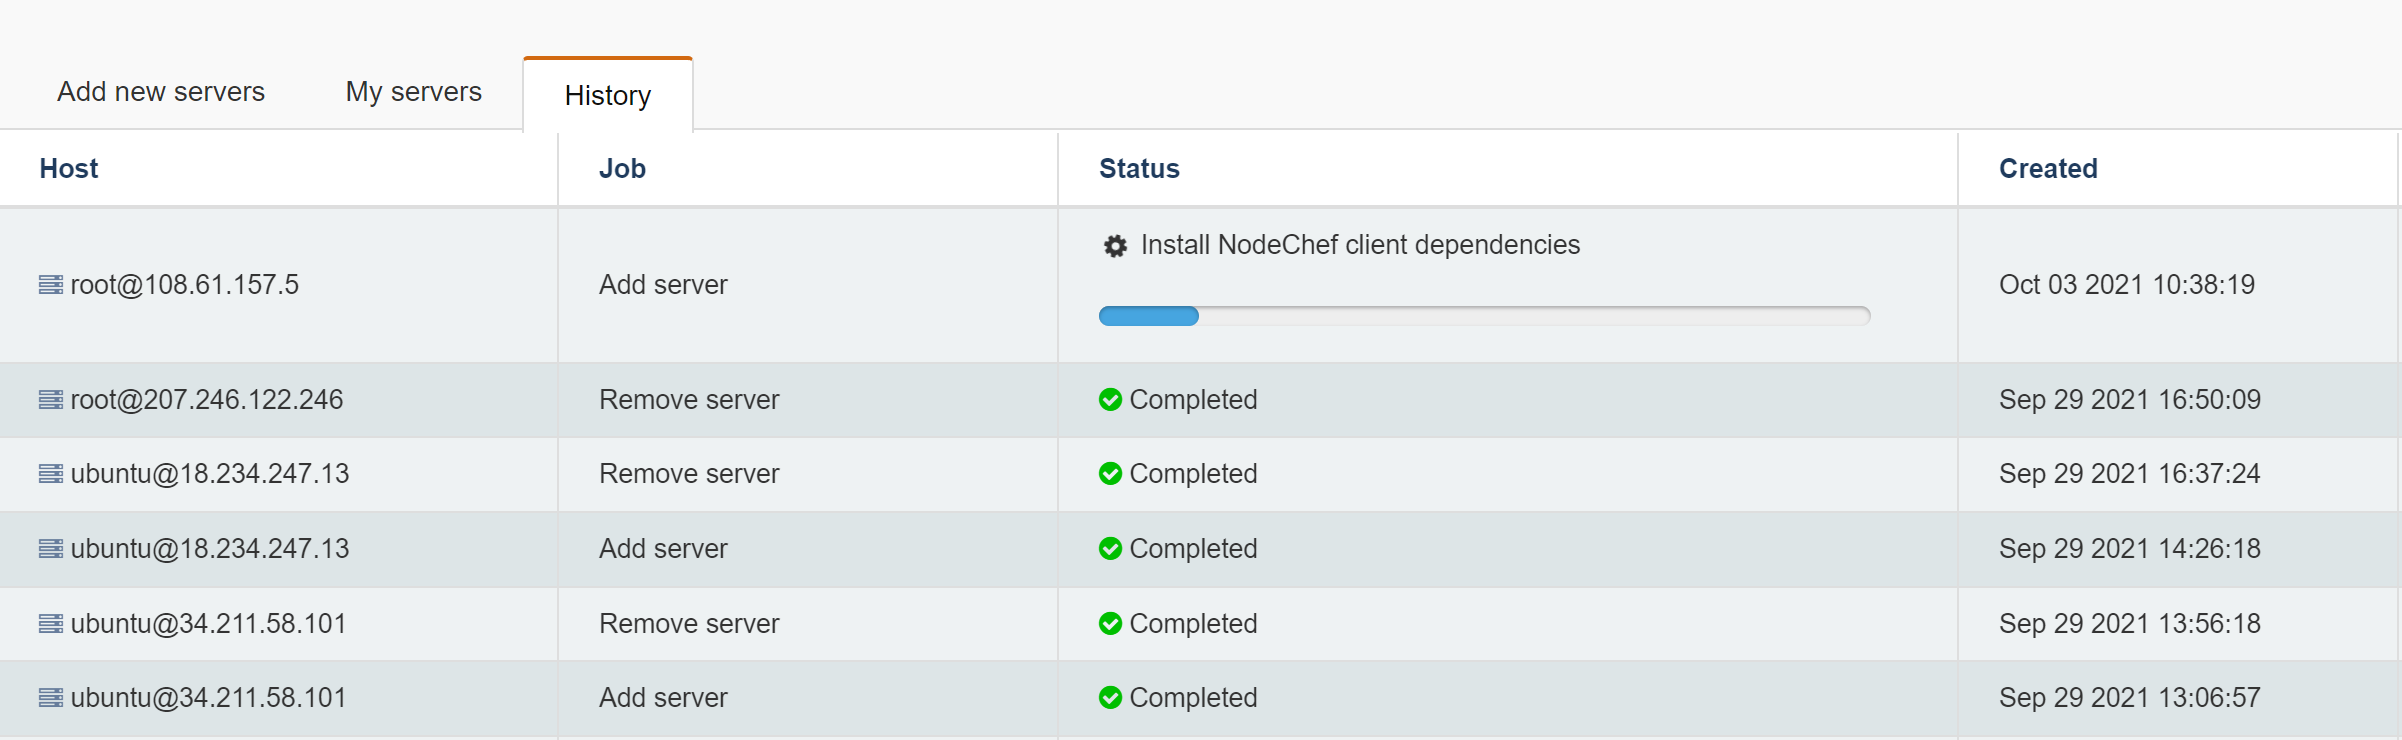Viewport: 2402px width, 740px height.
Task: Select host root@108.61.157.5
Action: coord(185,285)
